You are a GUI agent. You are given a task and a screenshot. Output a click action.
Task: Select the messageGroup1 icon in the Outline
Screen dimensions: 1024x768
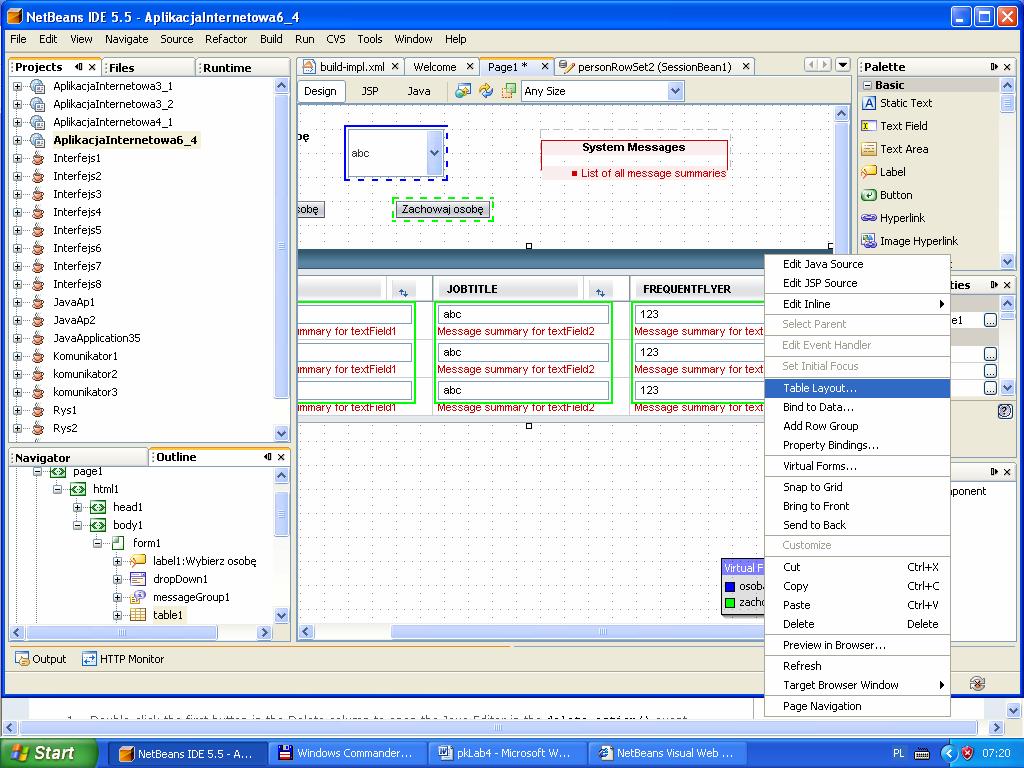click(x=138, y=597)
